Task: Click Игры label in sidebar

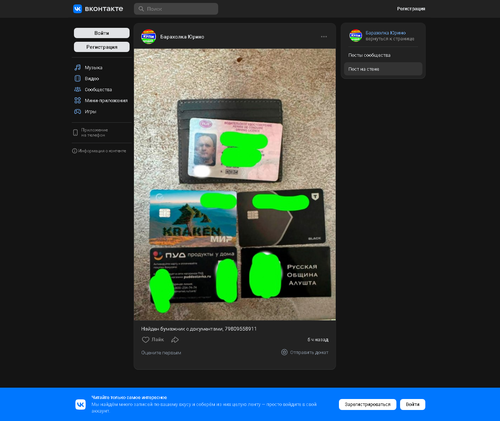Action: pos(90,111)
